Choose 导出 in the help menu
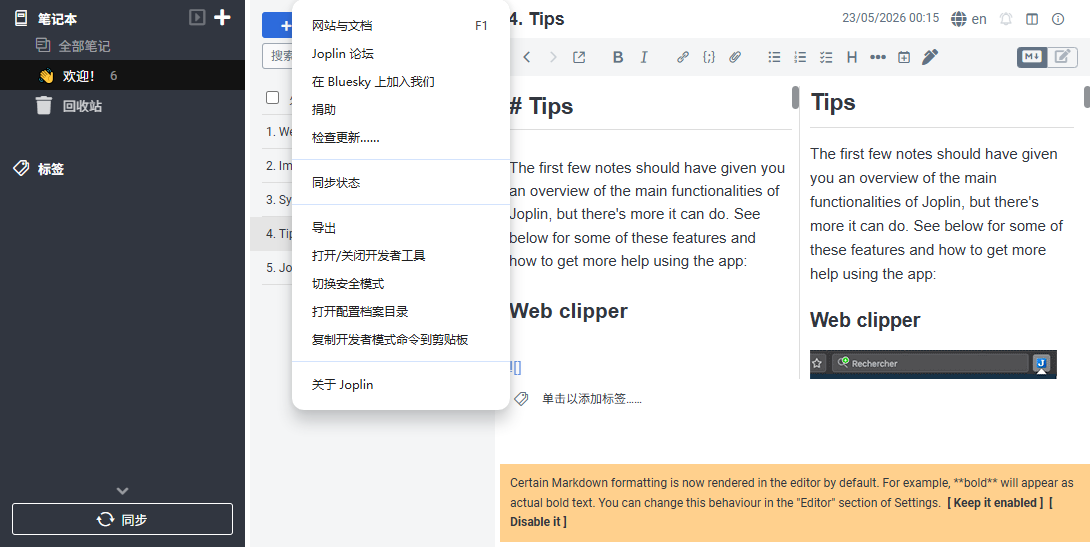Screen dimensions: 1090x547 pos(400,228)
